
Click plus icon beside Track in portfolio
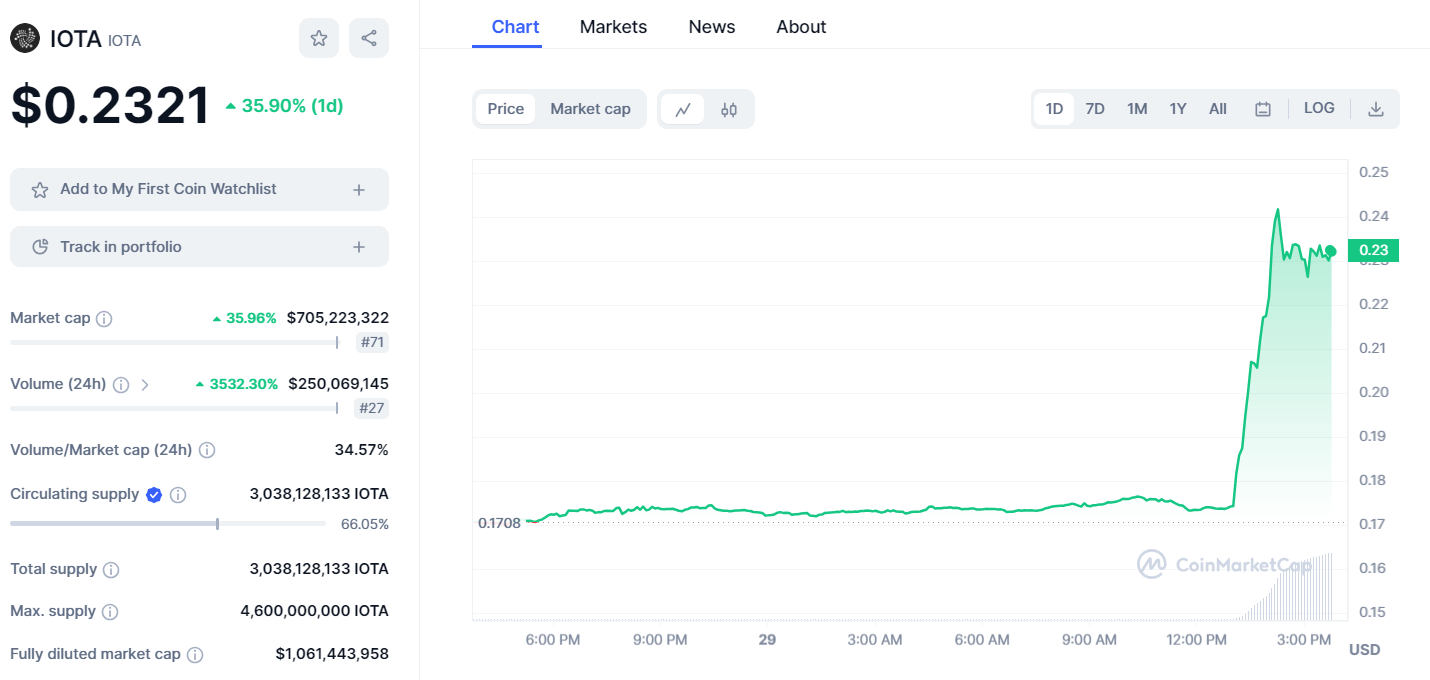[359, 247]
